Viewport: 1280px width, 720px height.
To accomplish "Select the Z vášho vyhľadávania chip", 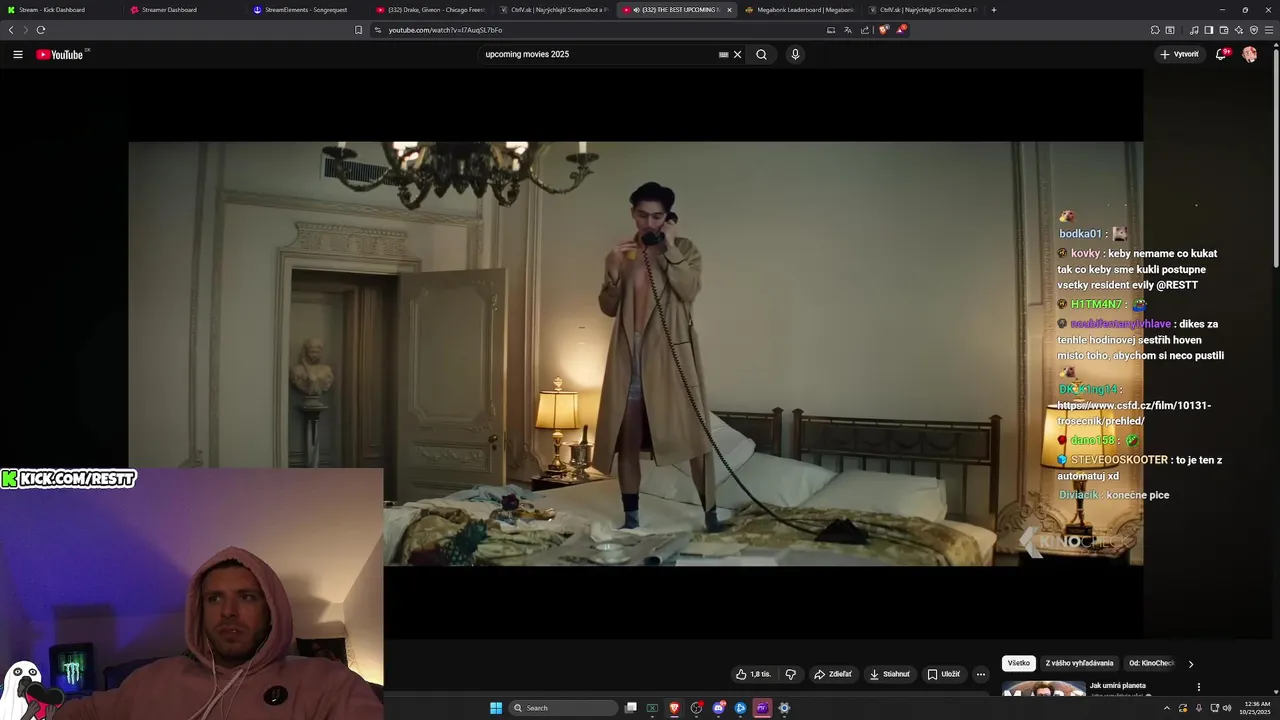I will (1079, 663).
